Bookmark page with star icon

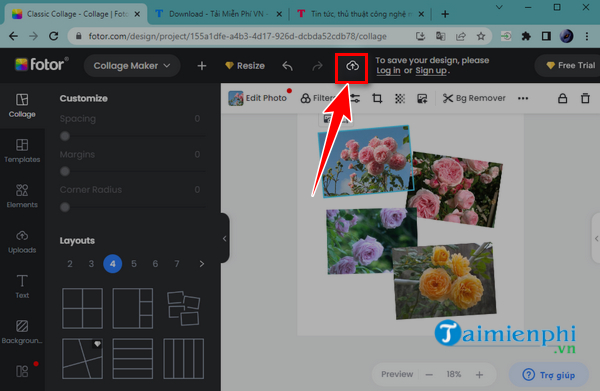pos(481,36)
